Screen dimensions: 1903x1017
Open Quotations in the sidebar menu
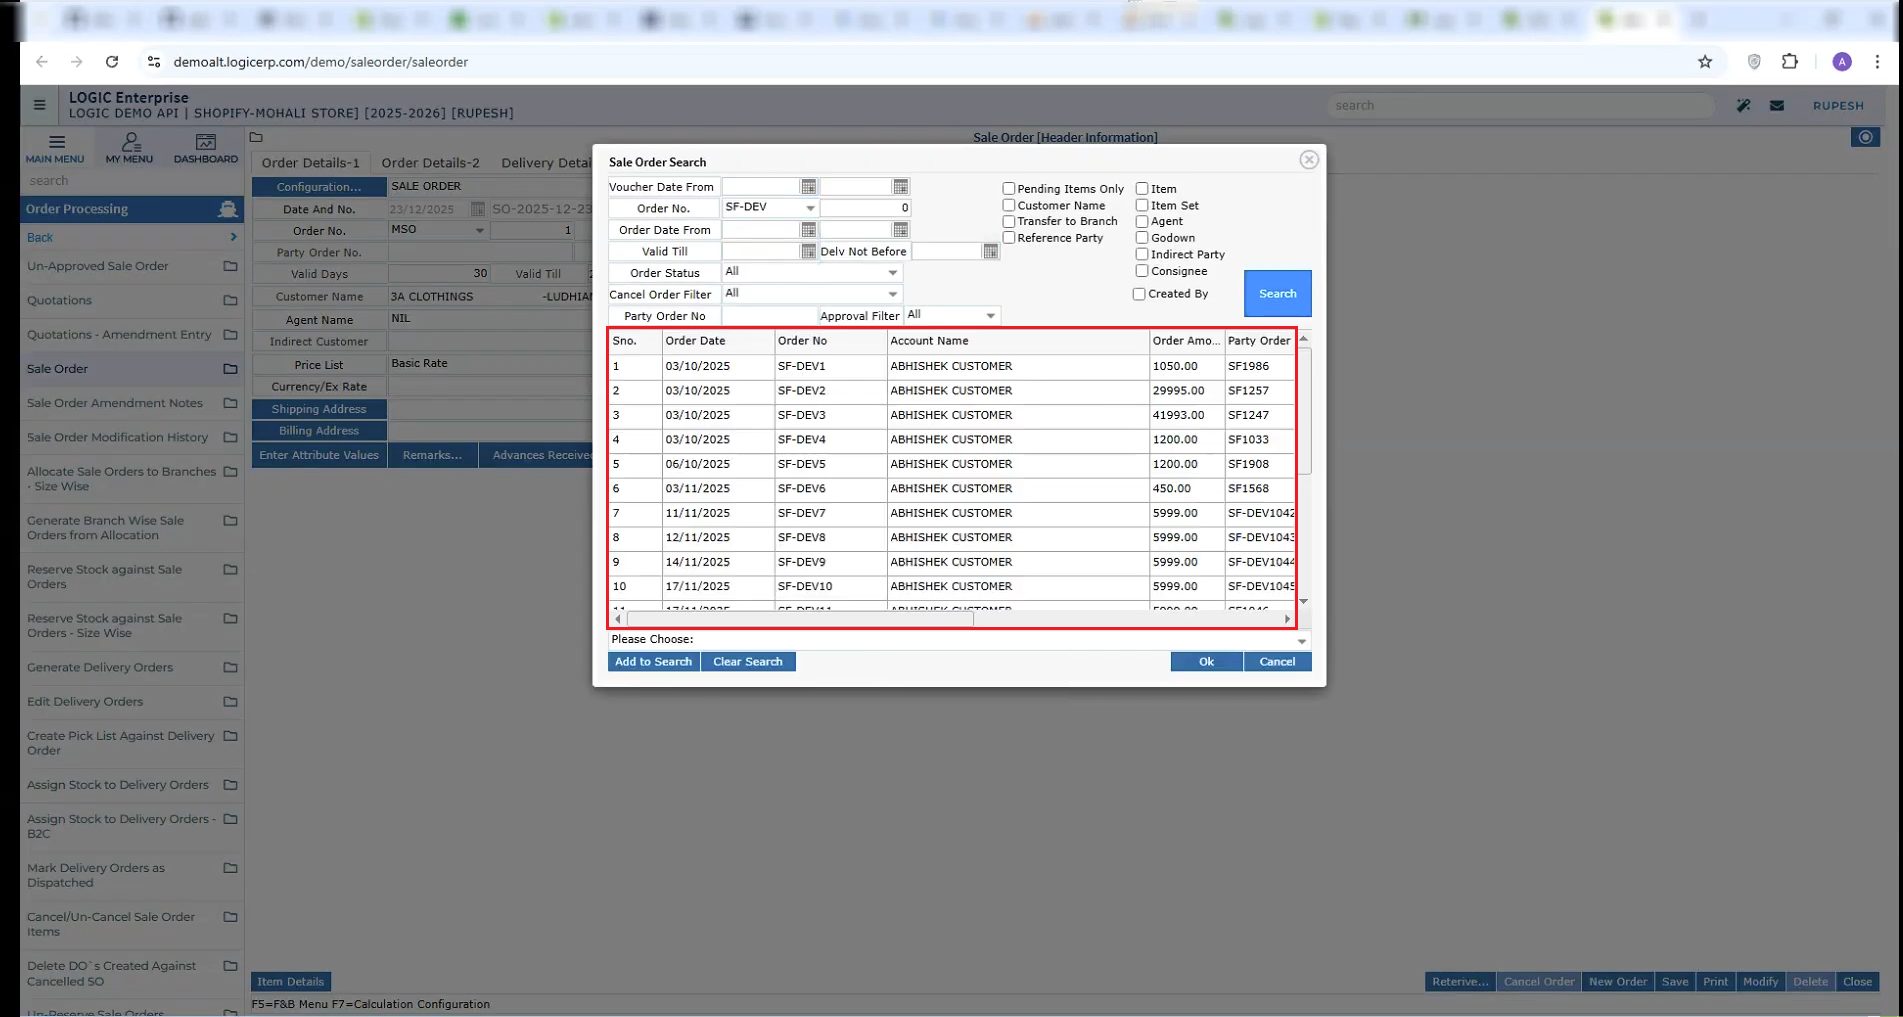[59, 300]
